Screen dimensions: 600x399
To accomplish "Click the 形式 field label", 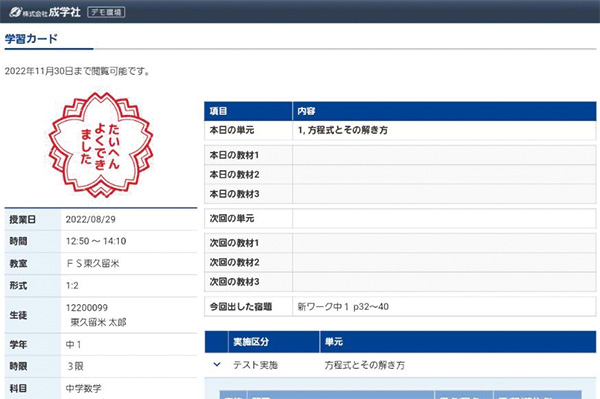I will [18, 285].
